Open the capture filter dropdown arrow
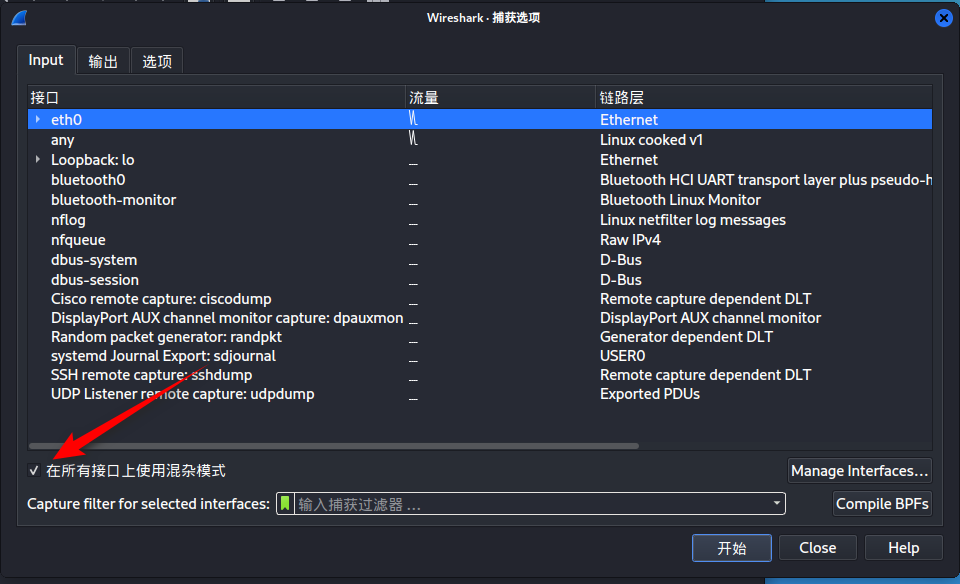The width and height of the screenshot is (960, 584). coord(776,503)
